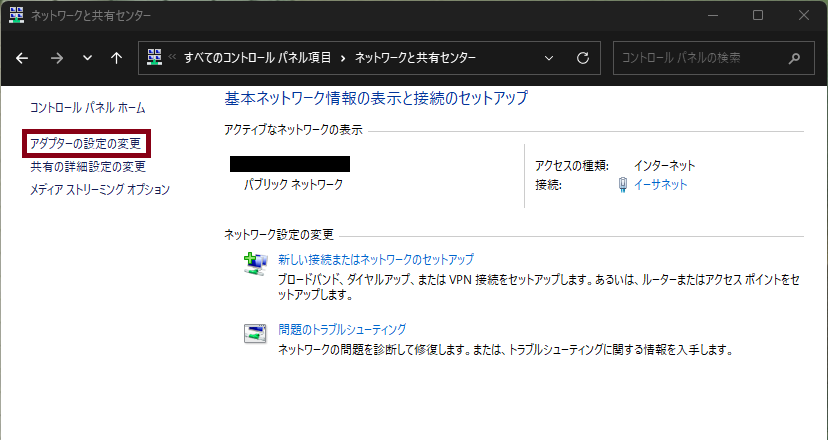Open メディア ストリーミング オプション
This screenshot has height=440, width=828.
[x=100, y=189]
